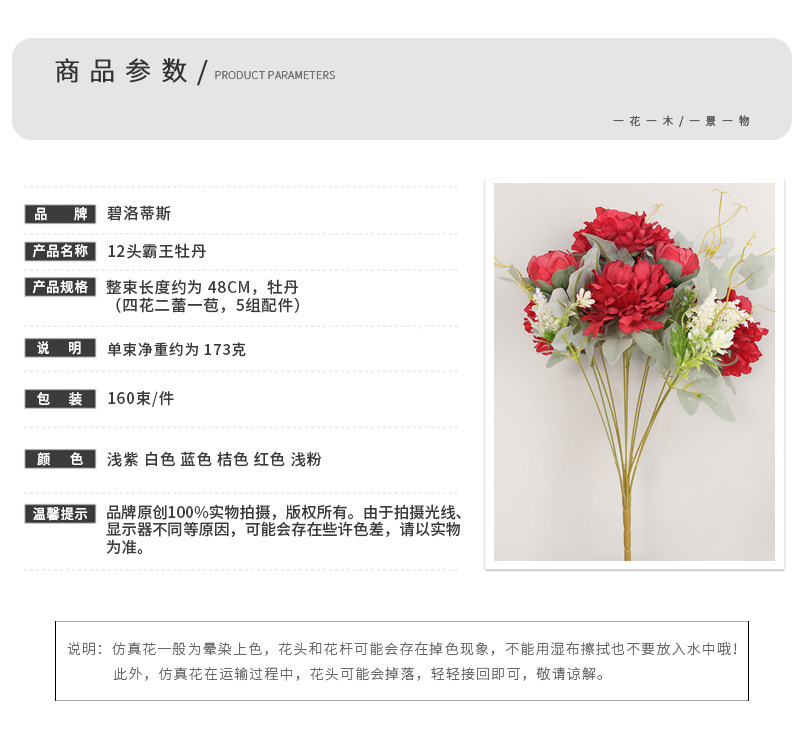Click the product name 12头霸王牡丹
Viewport: 800px width, 729px height.
click(x=157, y=251)
